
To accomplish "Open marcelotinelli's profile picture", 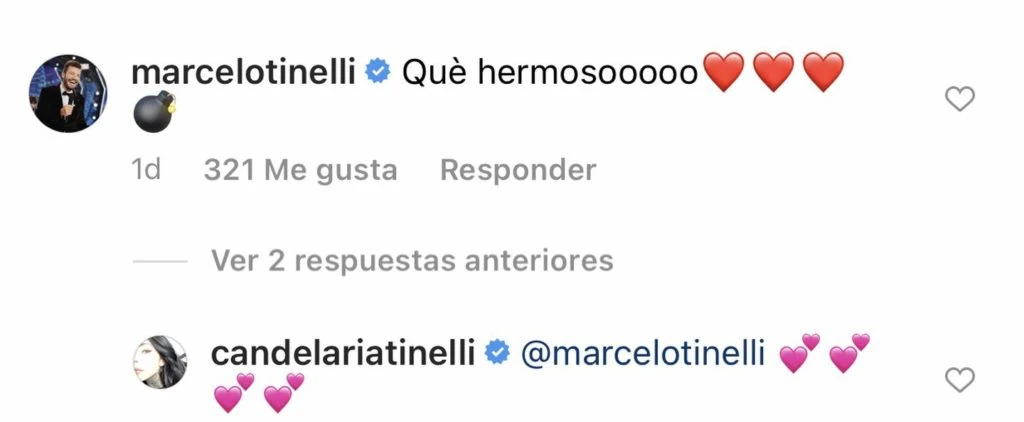I will click(x=68, y=93).
